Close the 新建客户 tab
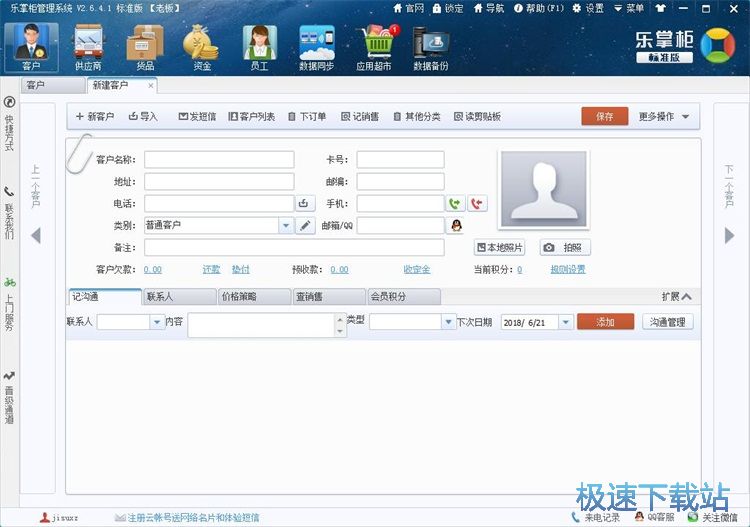The width and height of the screenshot is (750, 527). click(x=151, y=86)
